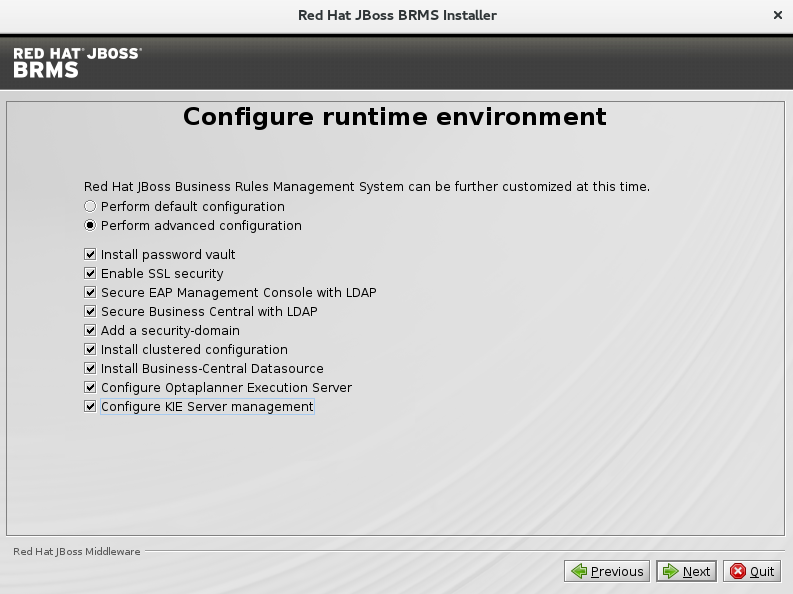Disable Install clustered configuration option
793x594 pixels.
click(90, 349)
